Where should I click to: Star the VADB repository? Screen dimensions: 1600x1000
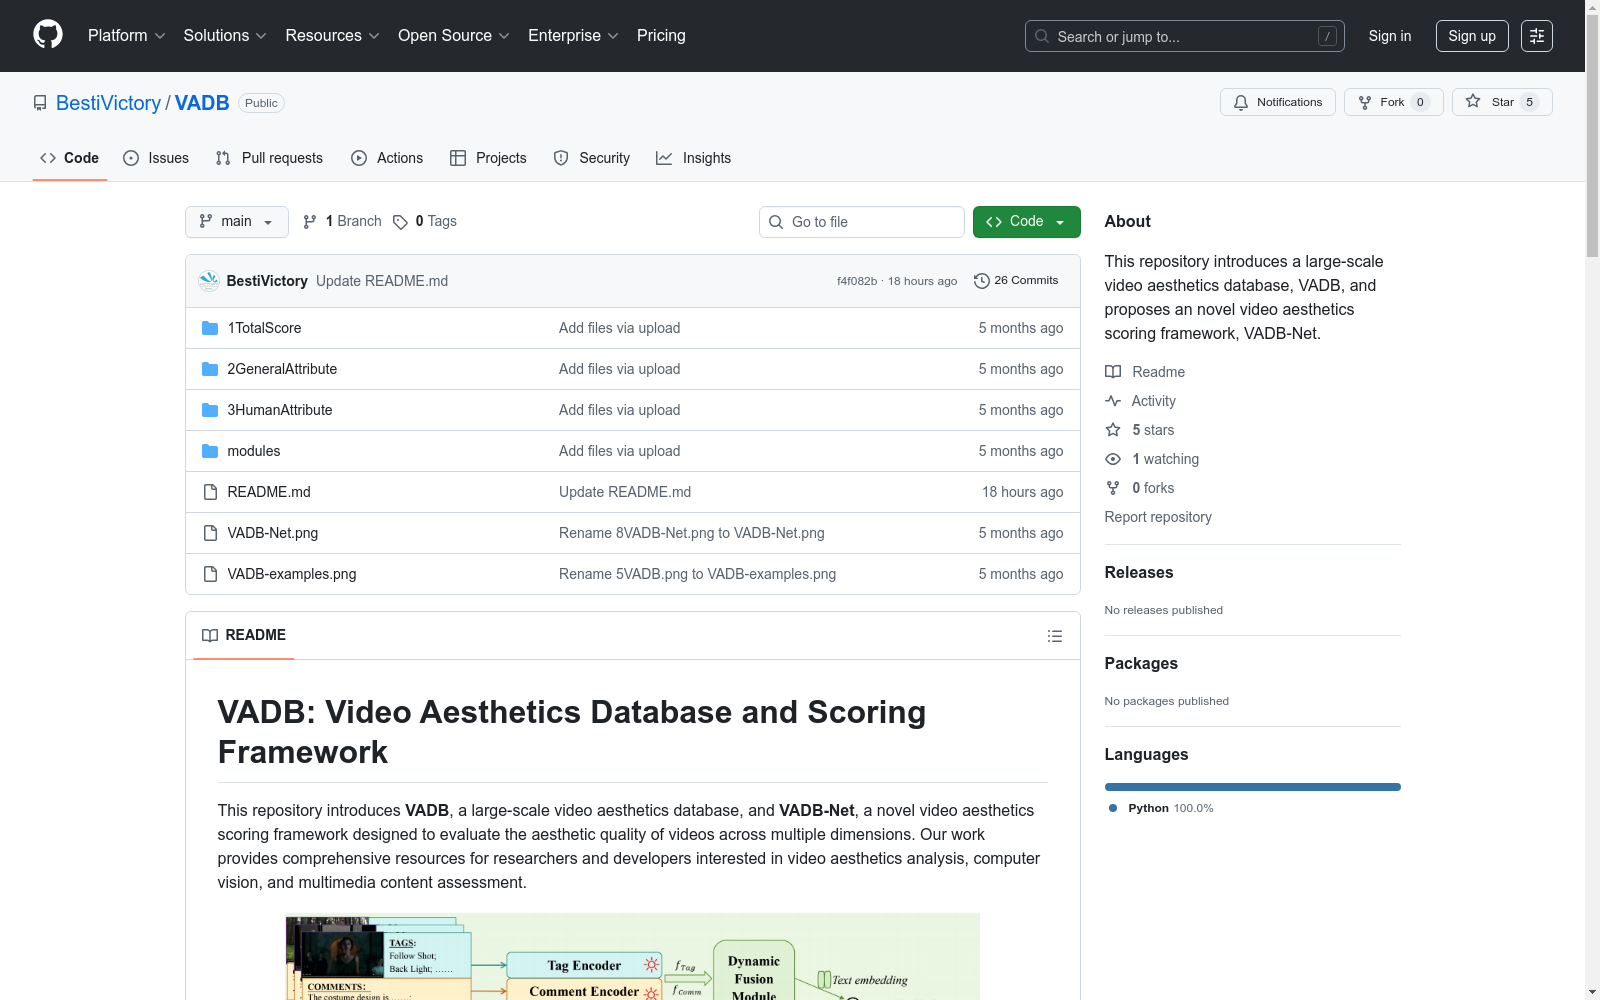pos(1501,102)
